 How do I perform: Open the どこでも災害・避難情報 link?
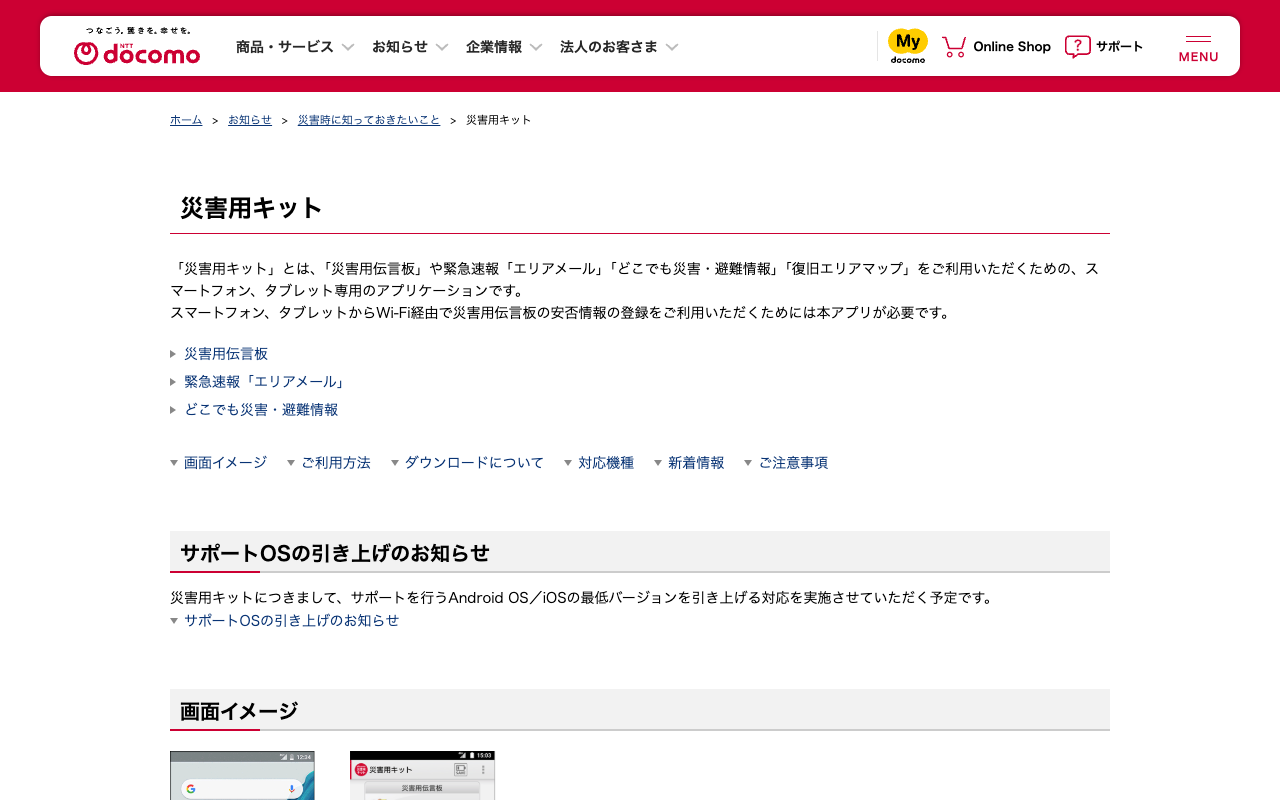(x=261, y=410)
